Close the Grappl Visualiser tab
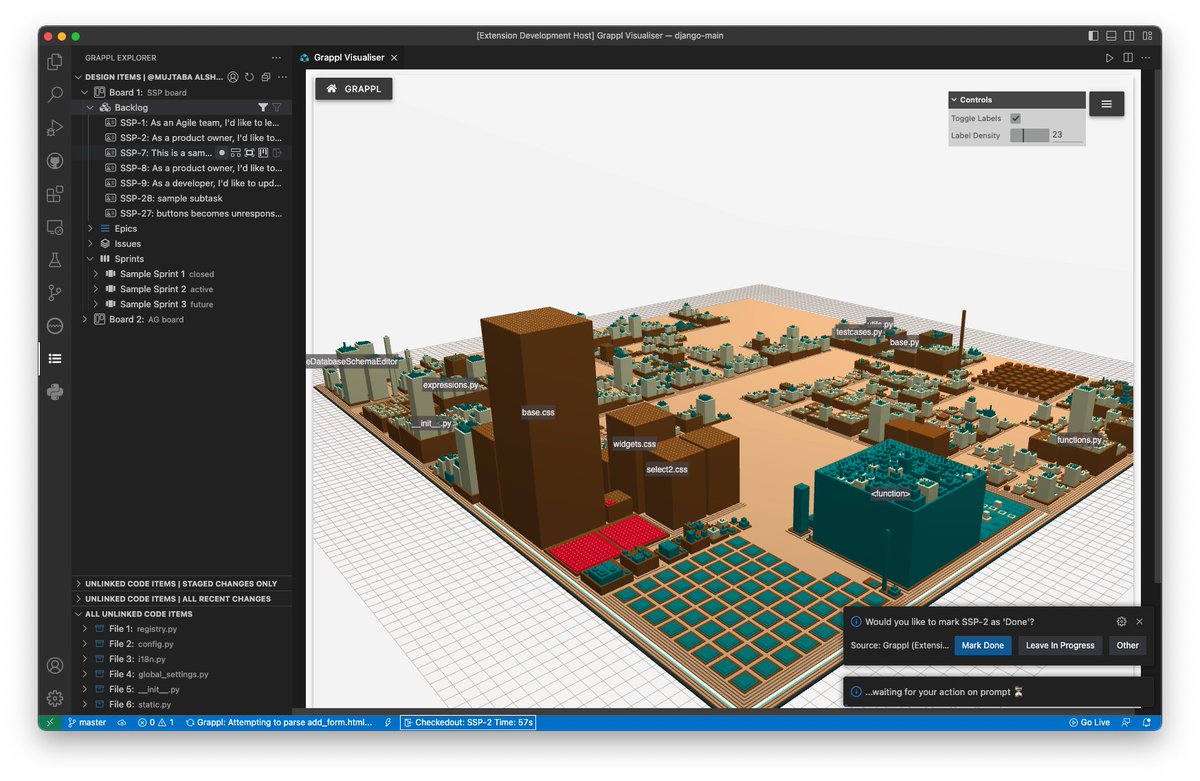 pyautogui.click(x=395, y=58)
